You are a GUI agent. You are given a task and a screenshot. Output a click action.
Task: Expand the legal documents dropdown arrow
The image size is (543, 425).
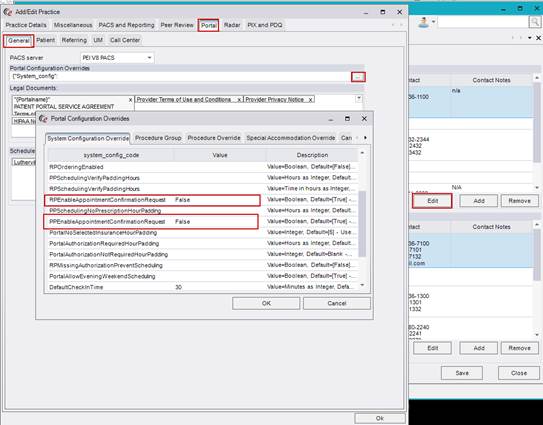pyautogui.click(x=359, y=99)
